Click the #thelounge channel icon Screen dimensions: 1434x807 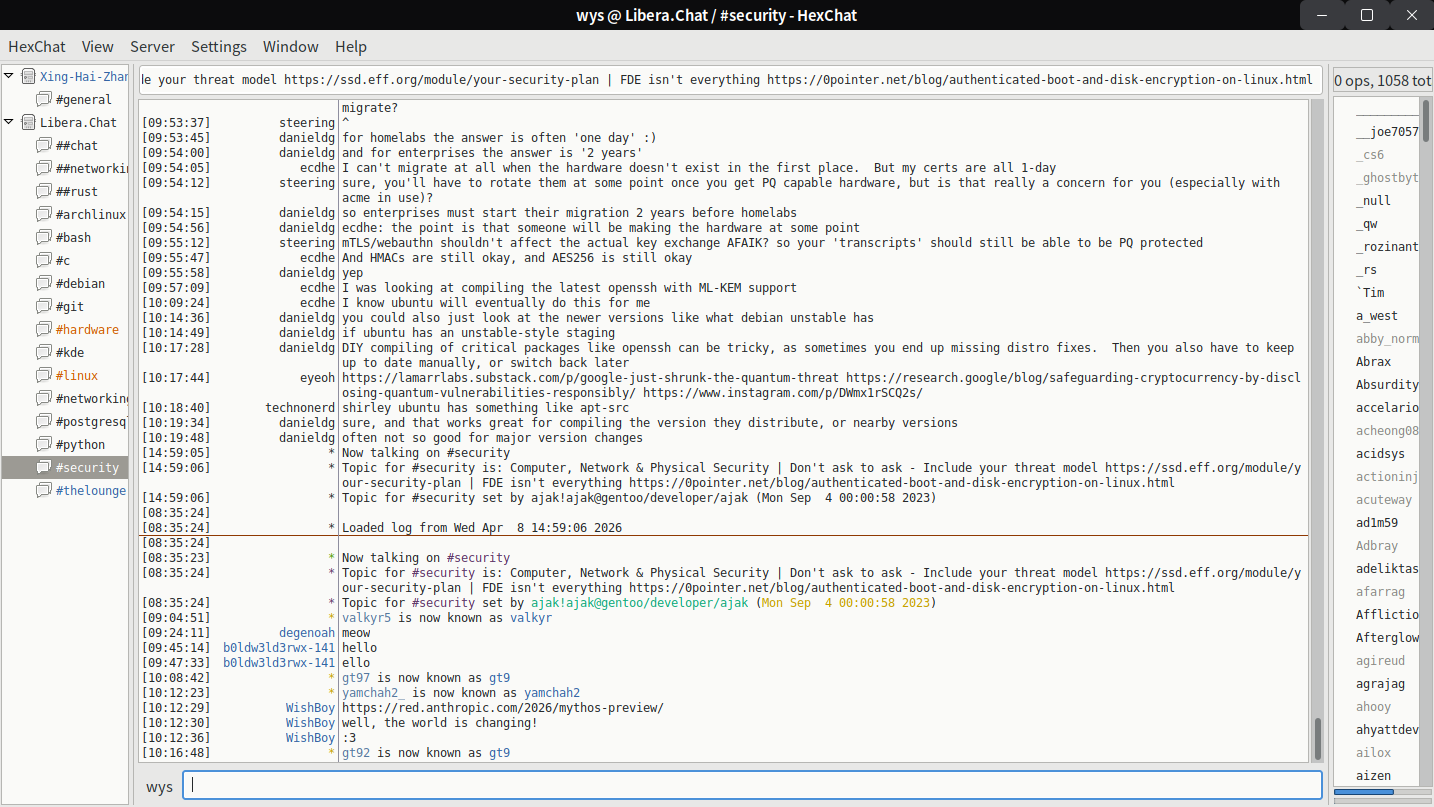44,490
